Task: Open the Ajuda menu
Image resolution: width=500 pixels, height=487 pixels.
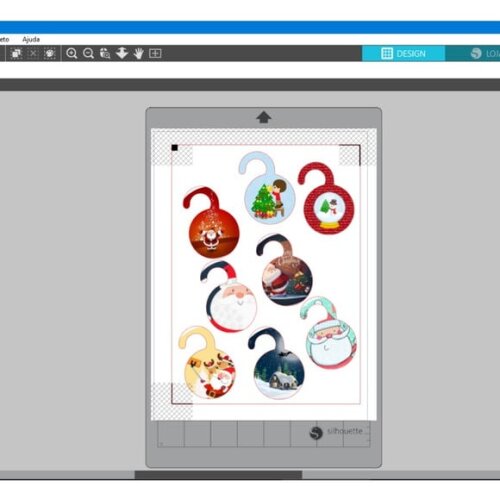Action: point(31,40)
